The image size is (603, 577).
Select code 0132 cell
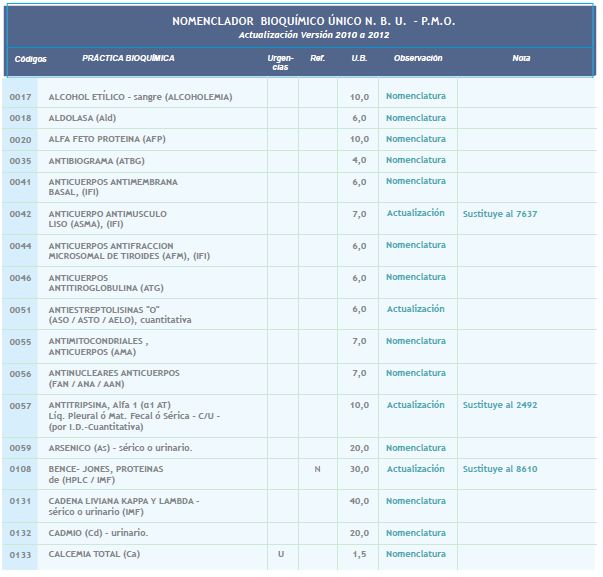(20, 533)
